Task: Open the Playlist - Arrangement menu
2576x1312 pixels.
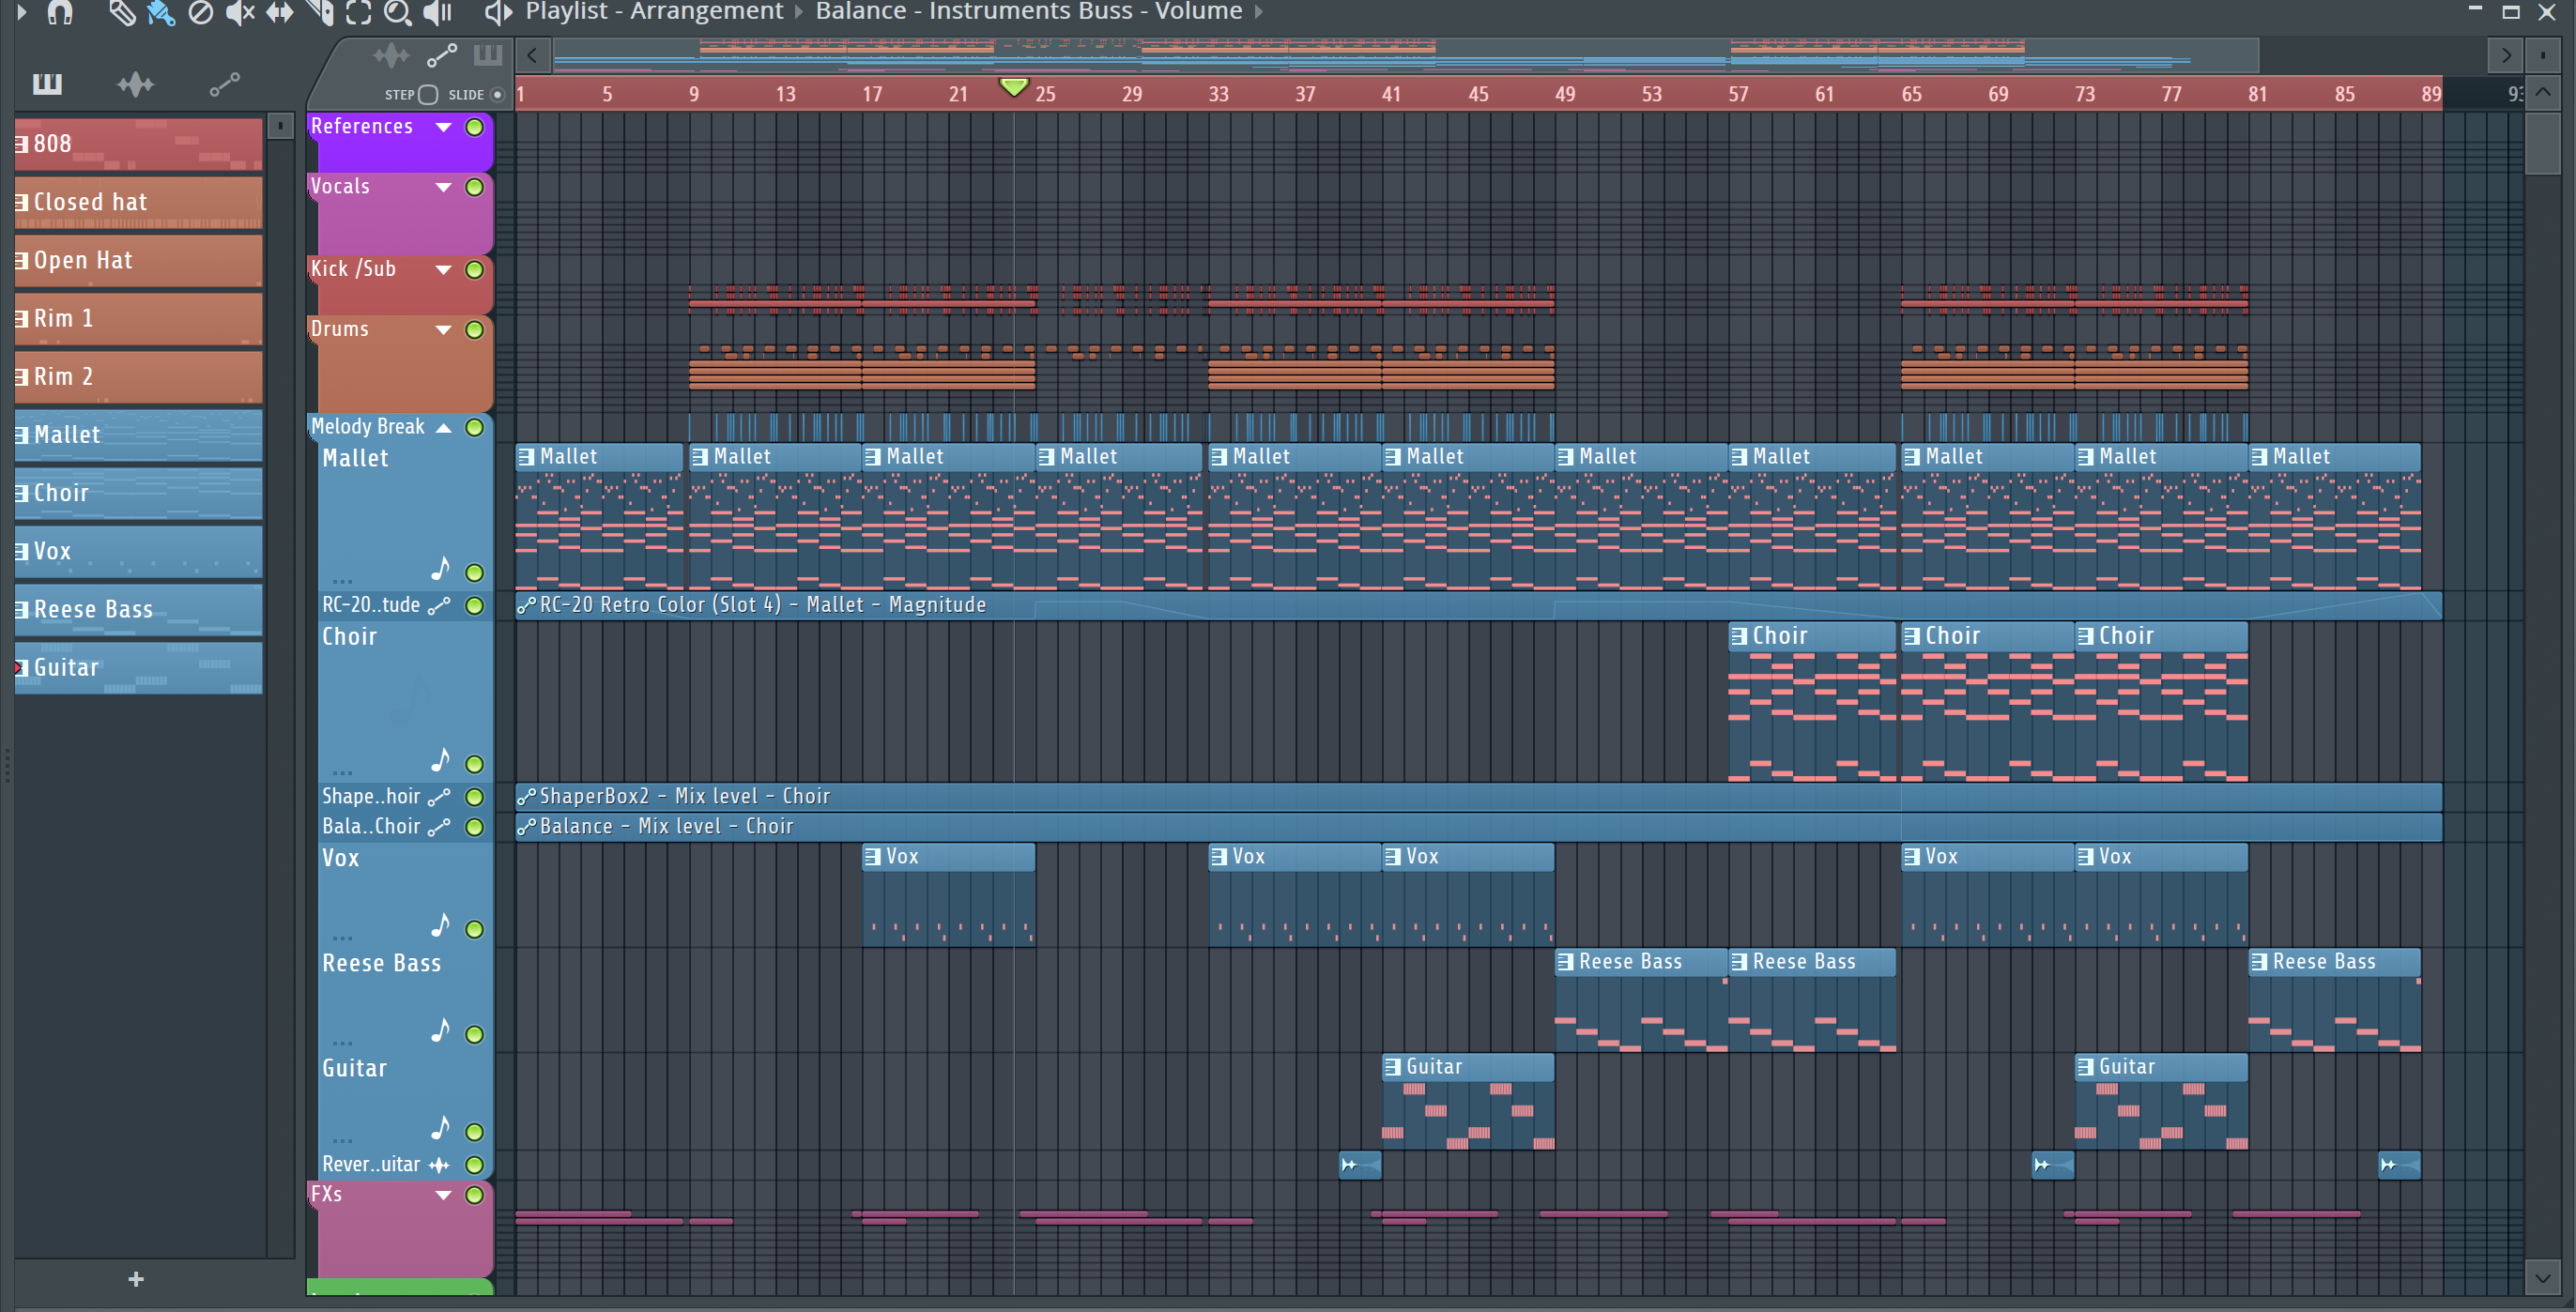Action: pyautogui.click(x=654, y=12)
